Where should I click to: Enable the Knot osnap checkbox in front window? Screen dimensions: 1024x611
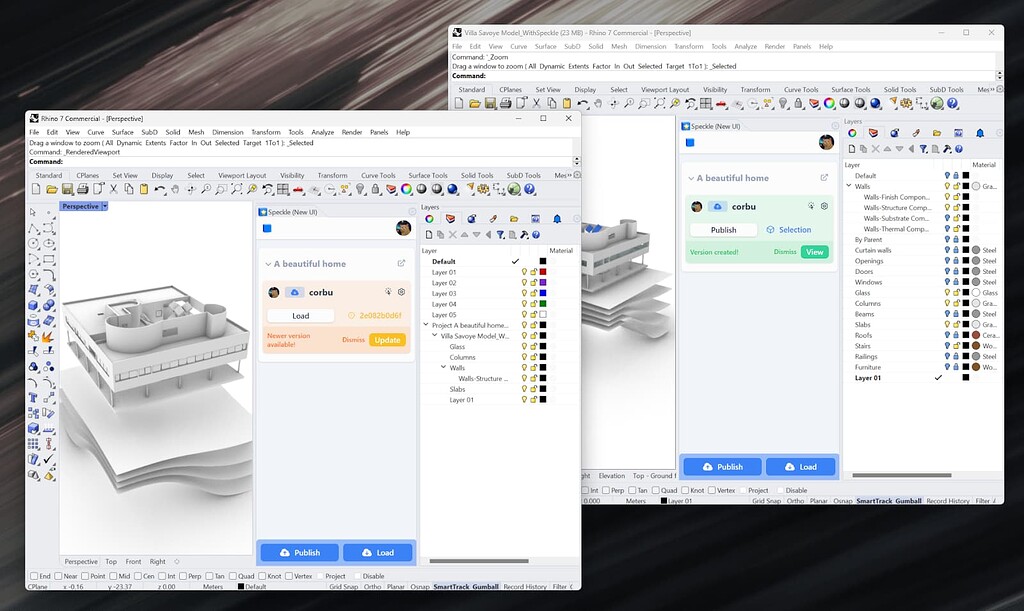(x=262, y=576)
